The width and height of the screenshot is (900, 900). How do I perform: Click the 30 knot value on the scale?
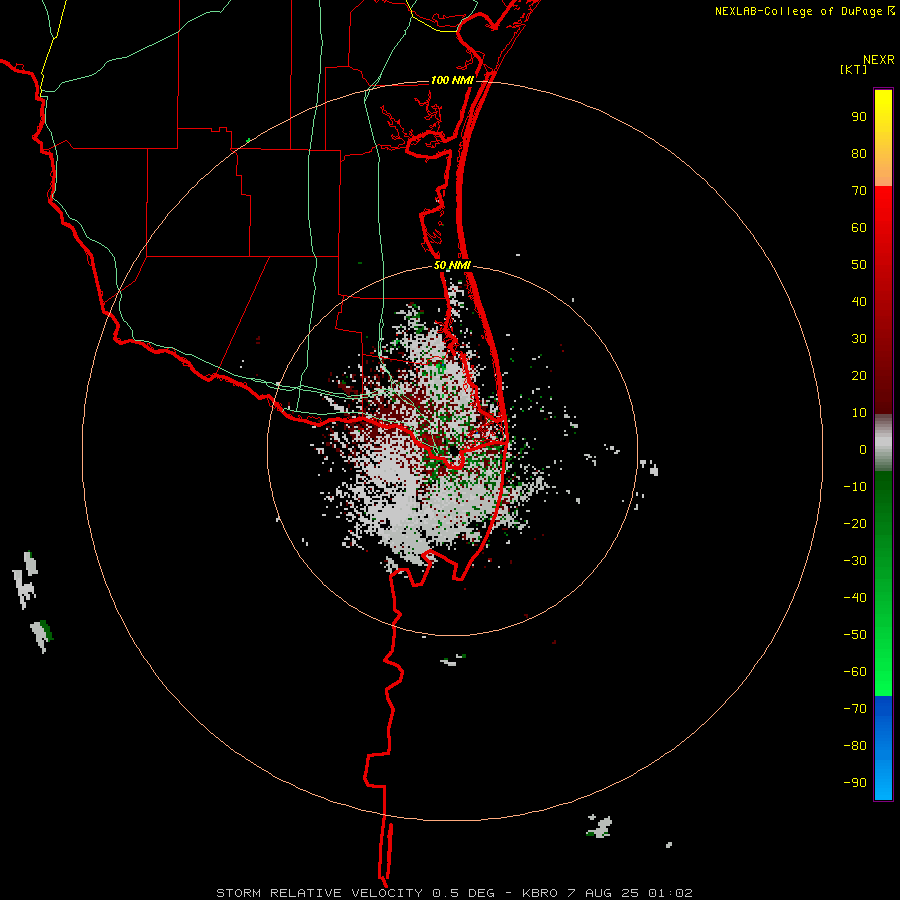click(859, 339)
